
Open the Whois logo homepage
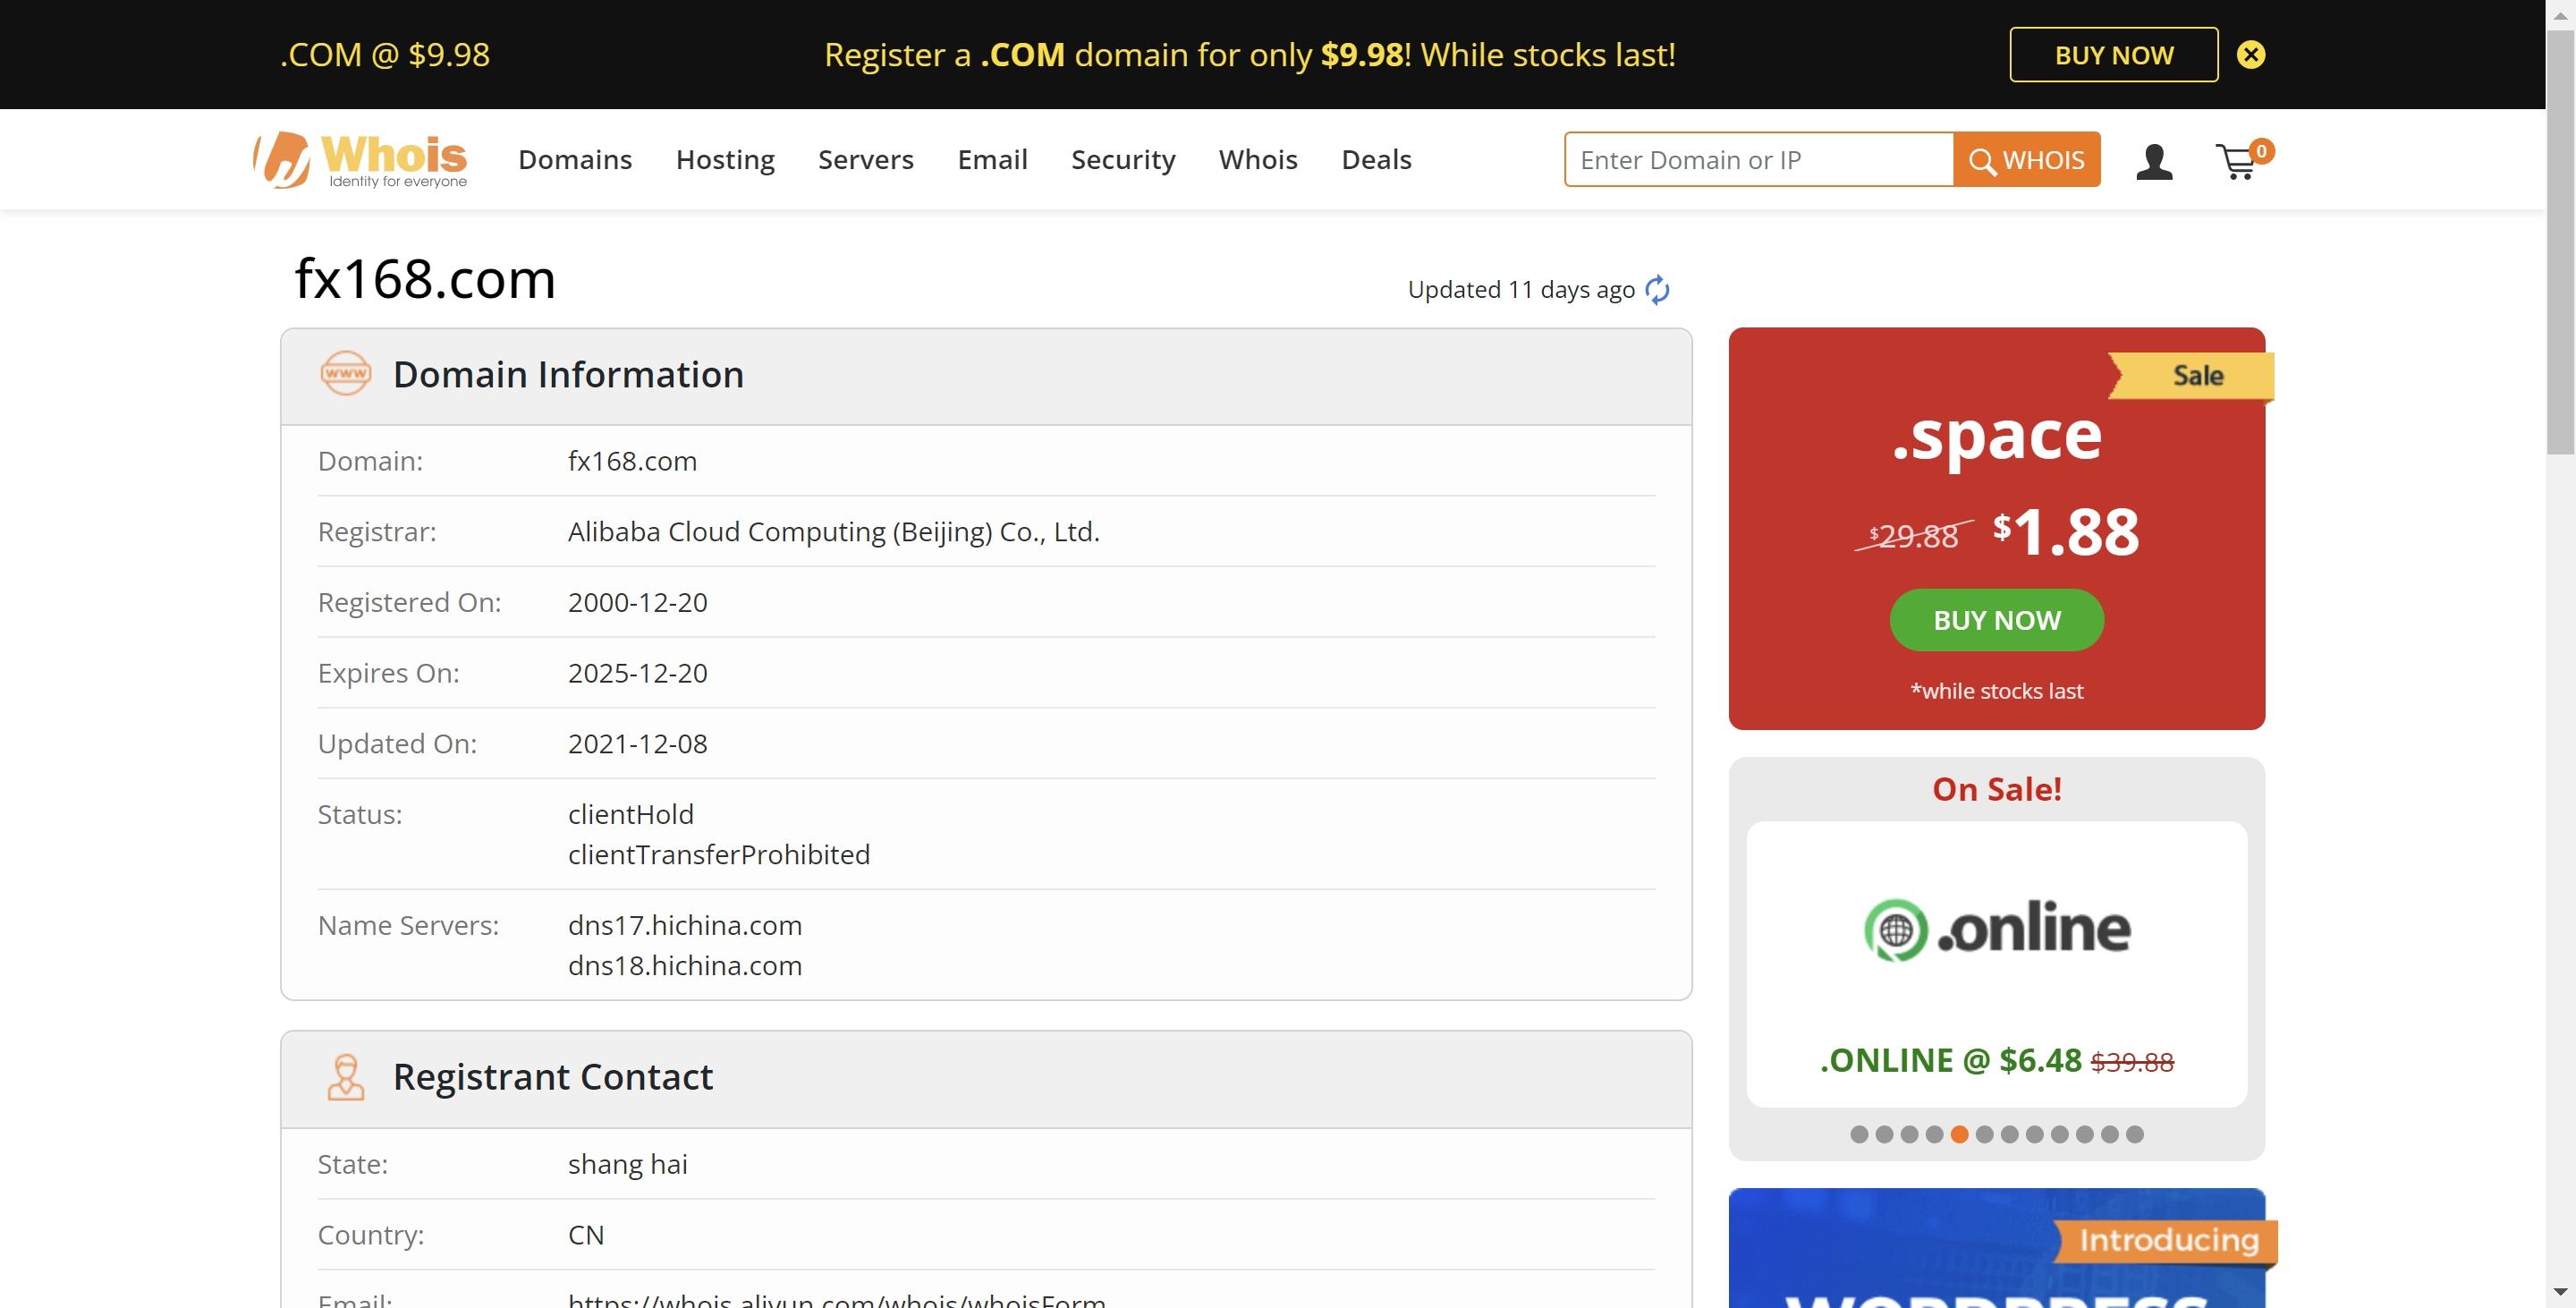[361, 160]
